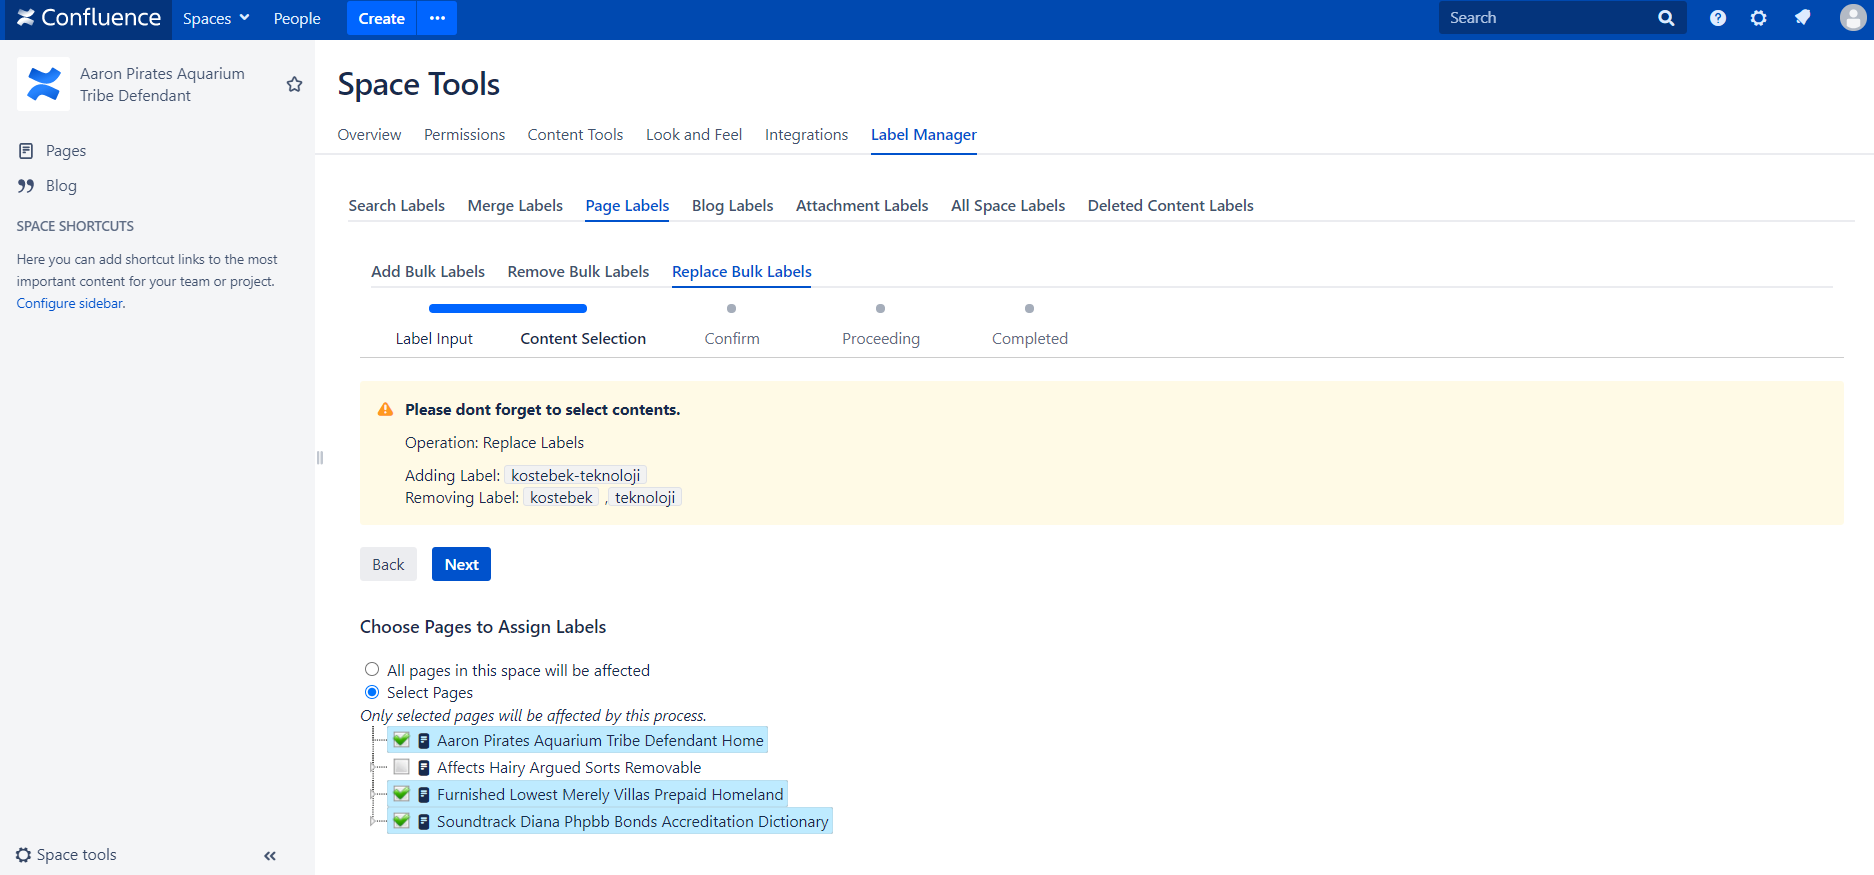Viewport: 1874px width, 875px height.
Task: Open the administration gear icon
Action: coord(1759,18)
